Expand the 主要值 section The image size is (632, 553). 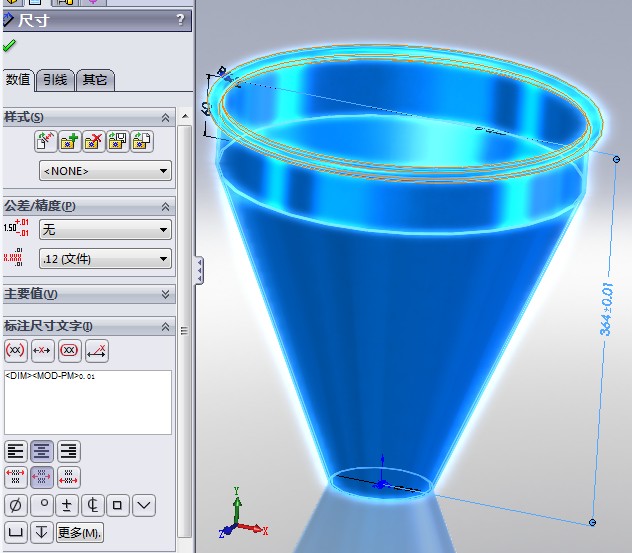click(165, 294)
